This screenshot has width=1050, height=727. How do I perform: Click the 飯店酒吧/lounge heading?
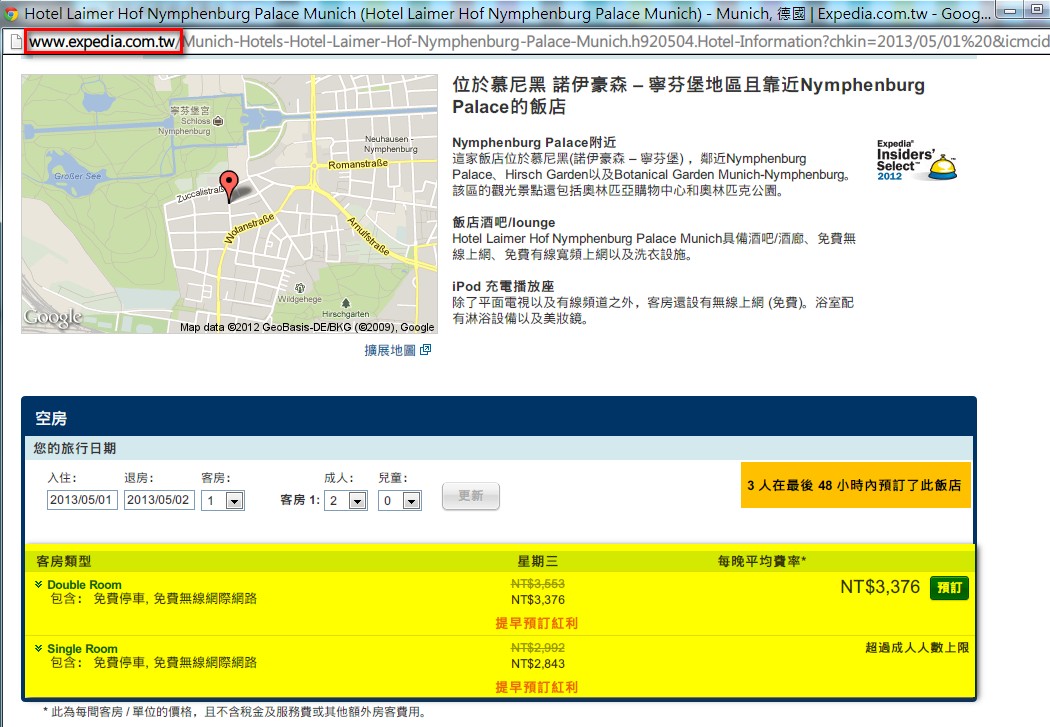[x=504, y=222]
